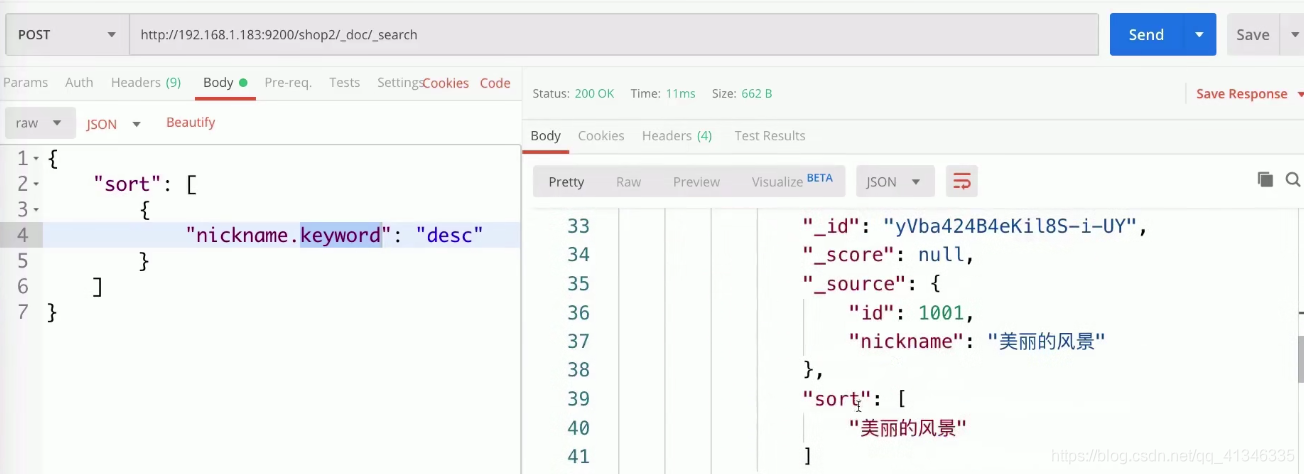The height and width of the screenshot is (474, 1304).
Task: Select the request Body tab
Action: click(225, 82)
